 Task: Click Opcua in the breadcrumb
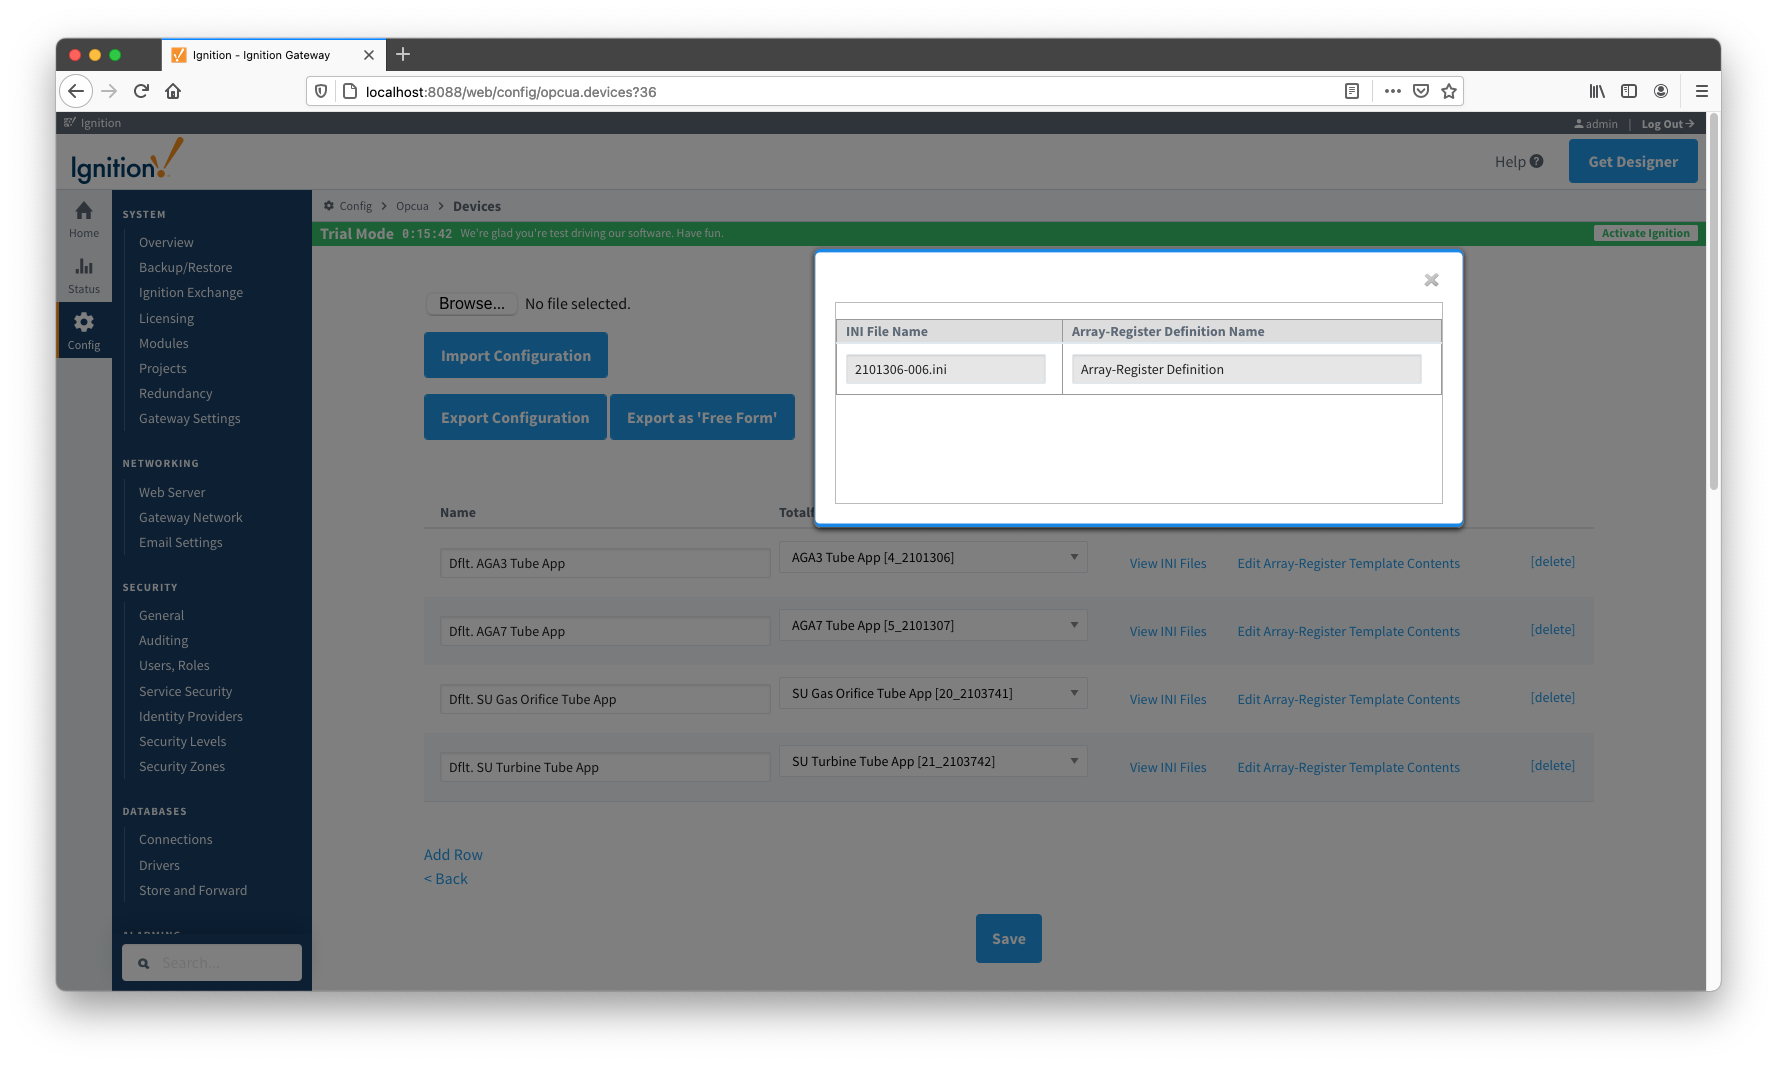pos(412,206)
